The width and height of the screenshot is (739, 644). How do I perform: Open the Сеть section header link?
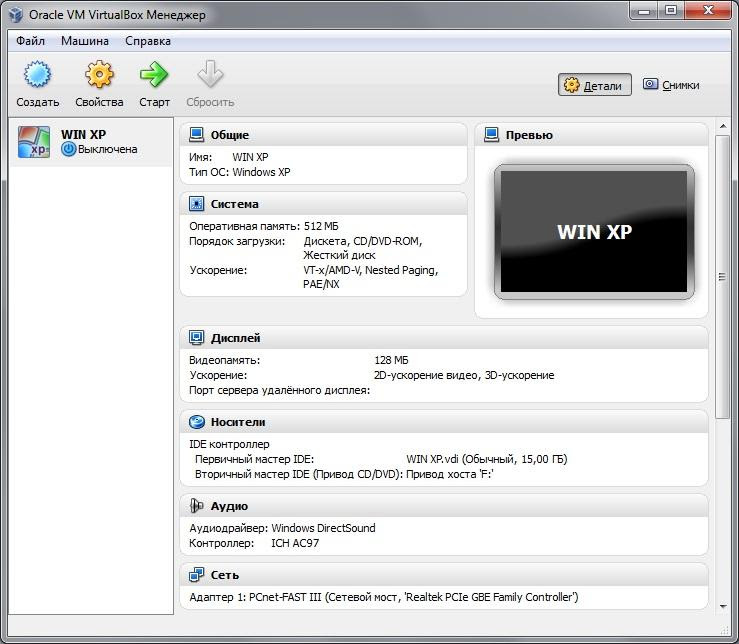(x=225, y=575)
